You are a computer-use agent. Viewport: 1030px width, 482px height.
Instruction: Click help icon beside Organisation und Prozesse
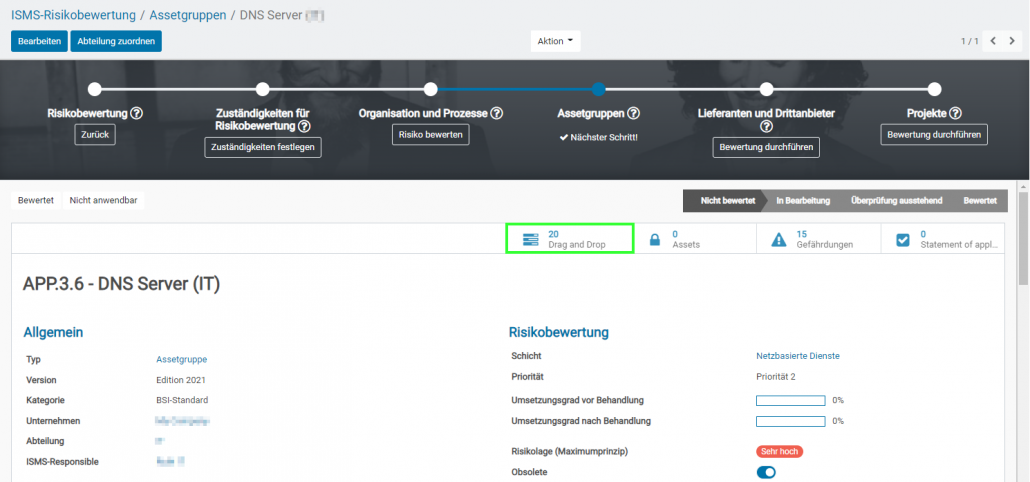click(496, 113)
